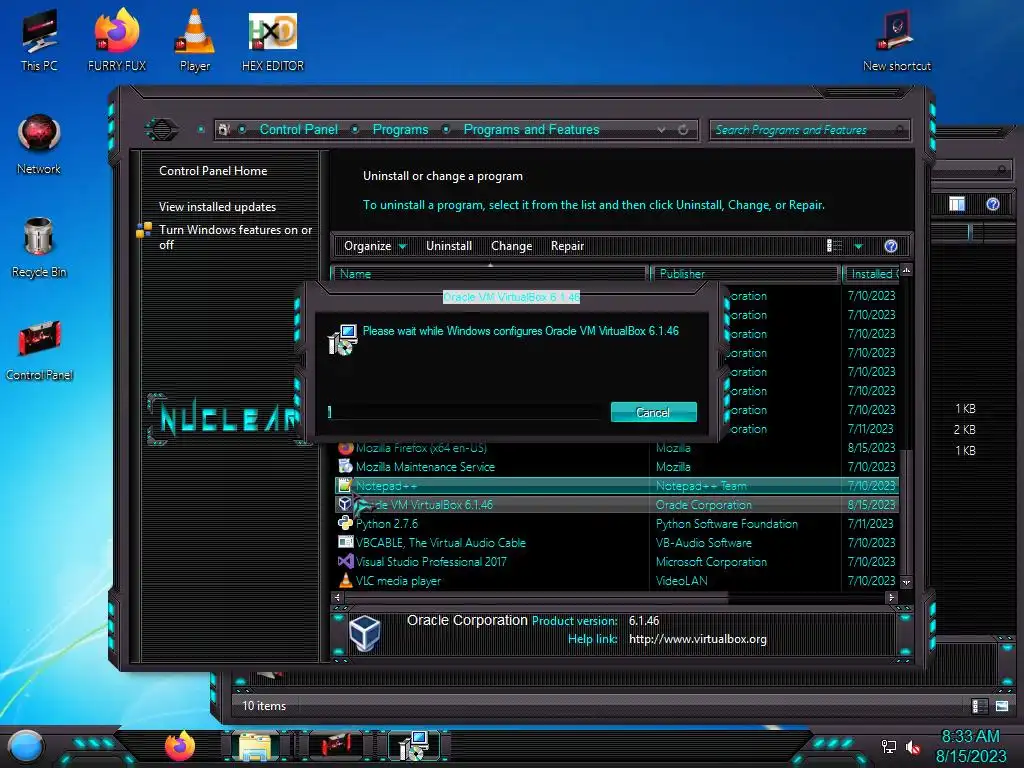
Task: Cancel the VirtualBox configuration dialog
Action: click(654, 412)
